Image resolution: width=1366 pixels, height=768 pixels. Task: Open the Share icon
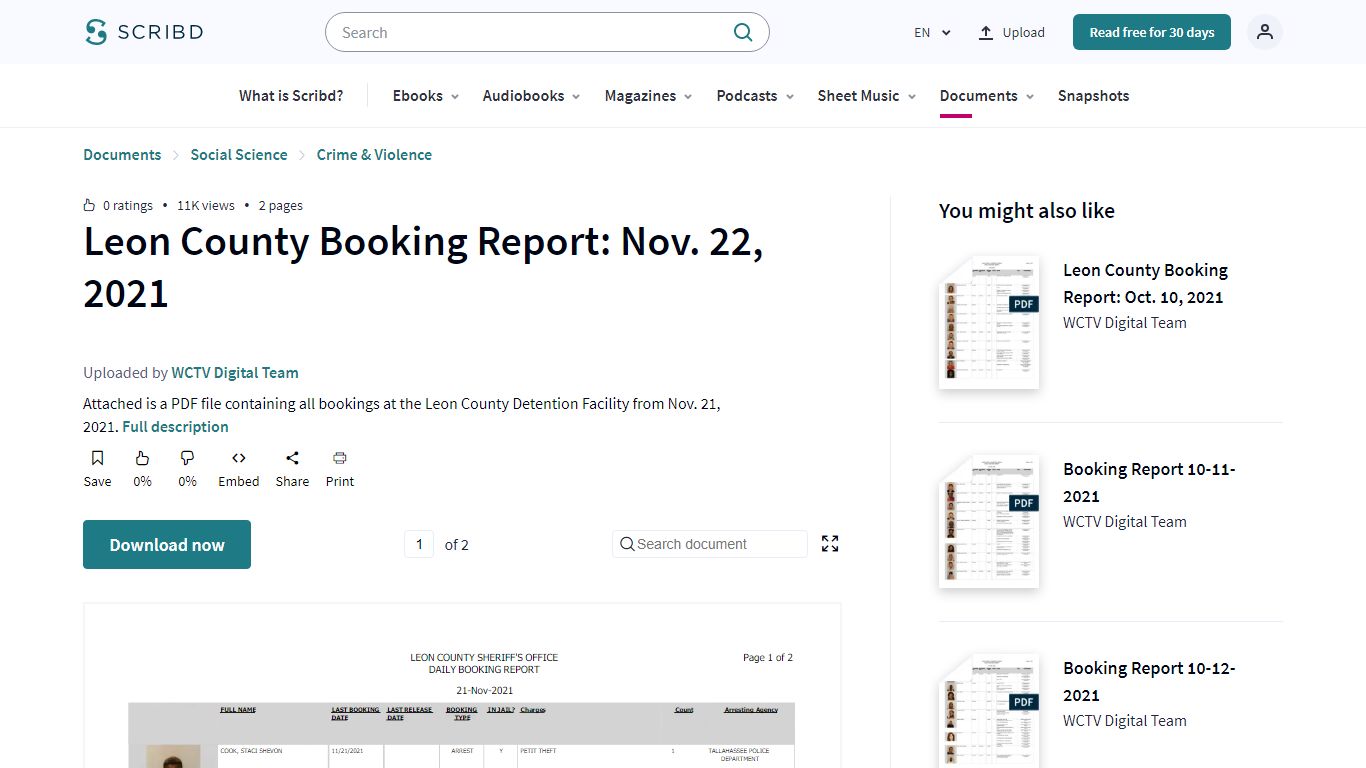tap(292, 458)
